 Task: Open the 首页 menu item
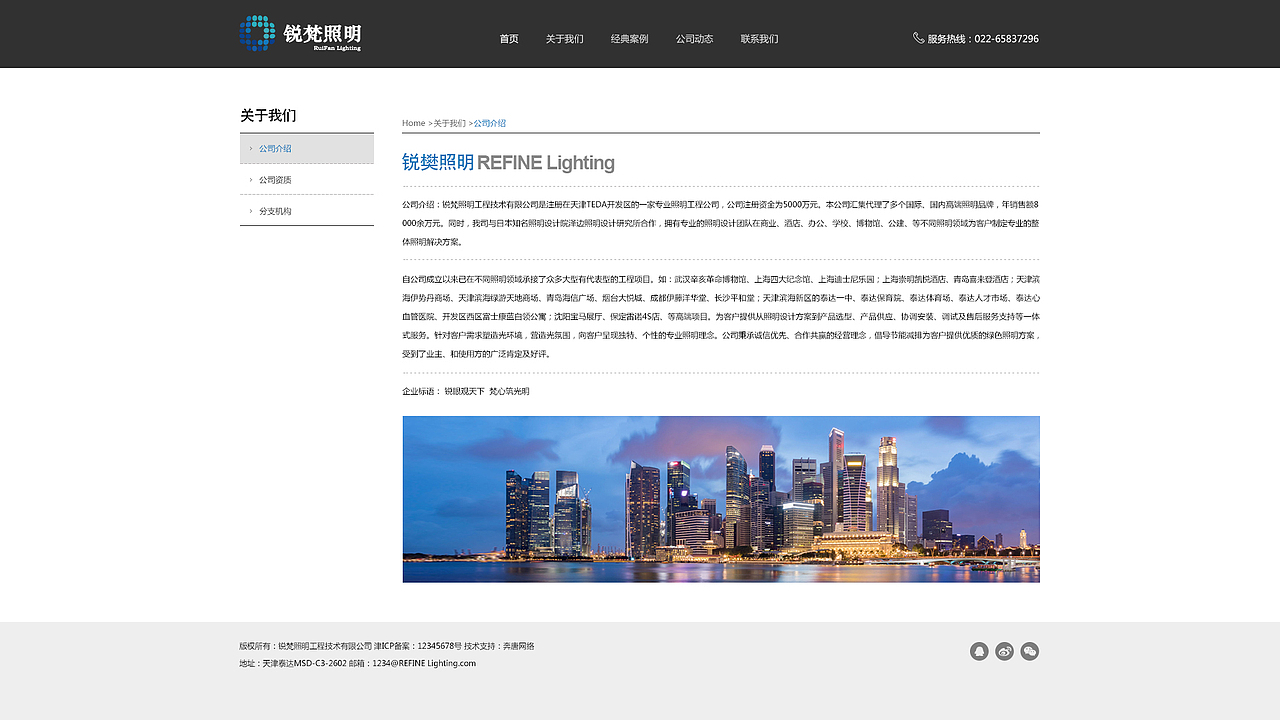pos(508,39)
